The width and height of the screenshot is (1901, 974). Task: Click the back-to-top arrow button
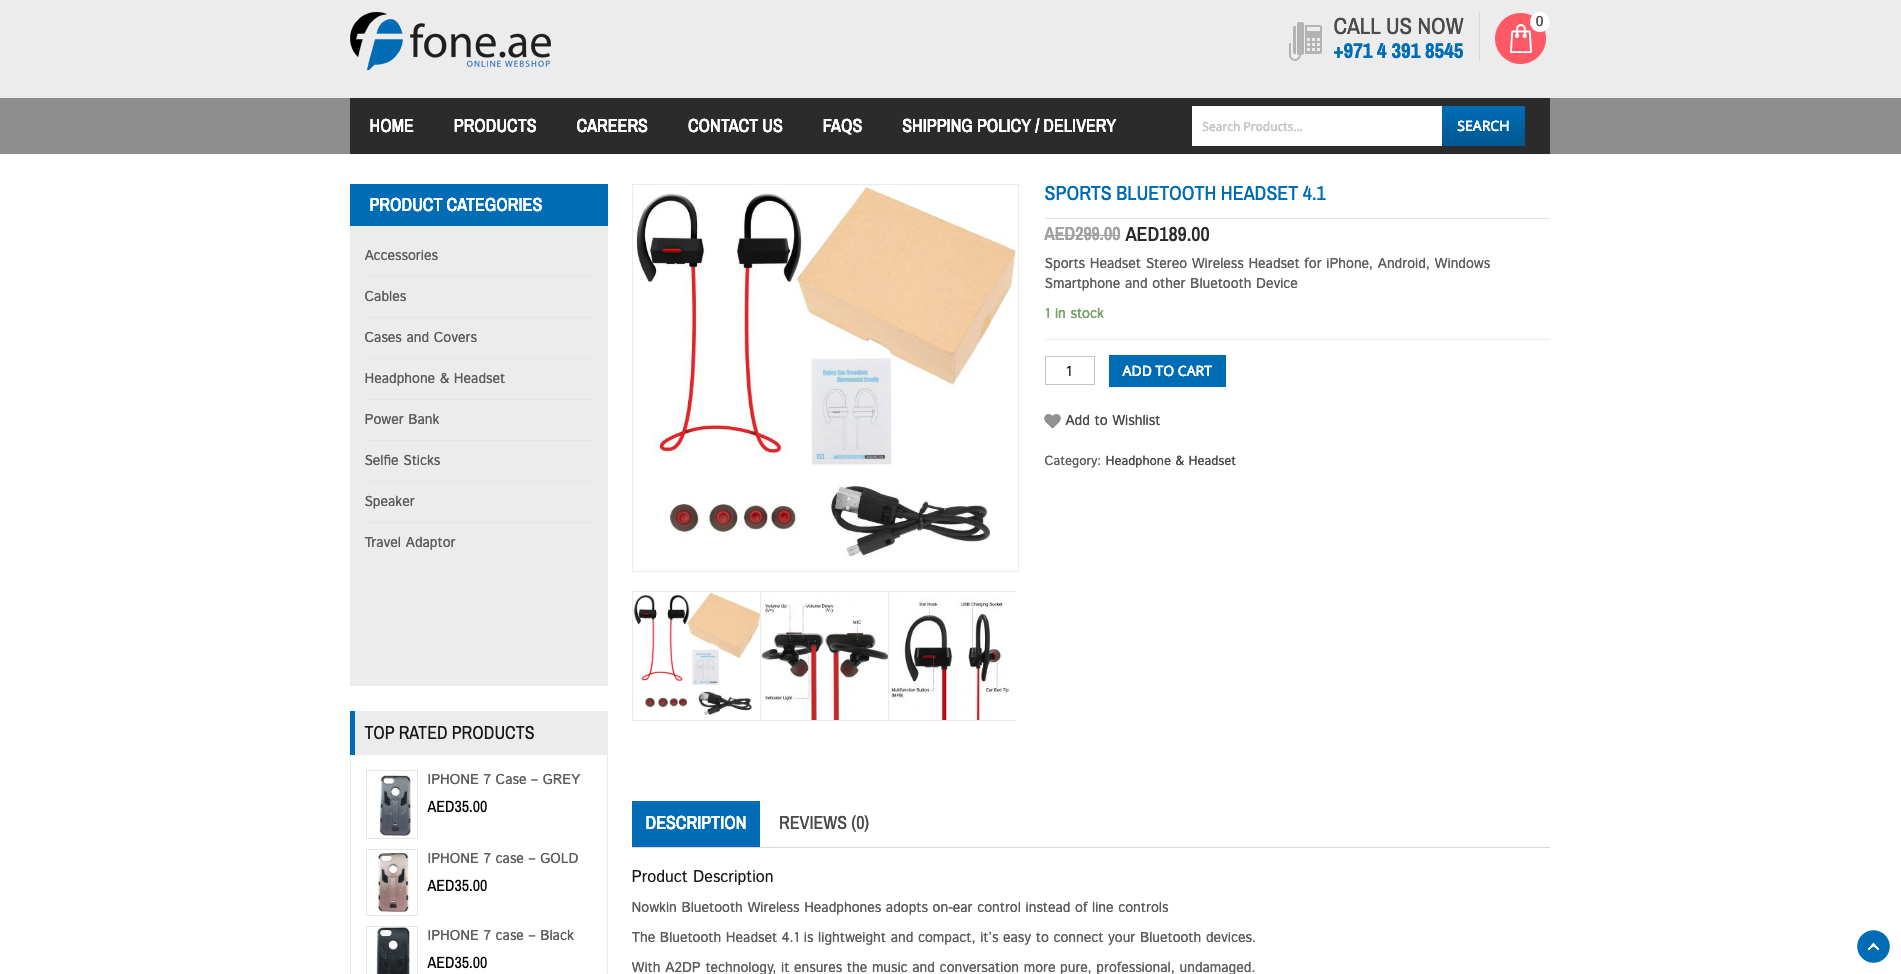coord(1873,946)
